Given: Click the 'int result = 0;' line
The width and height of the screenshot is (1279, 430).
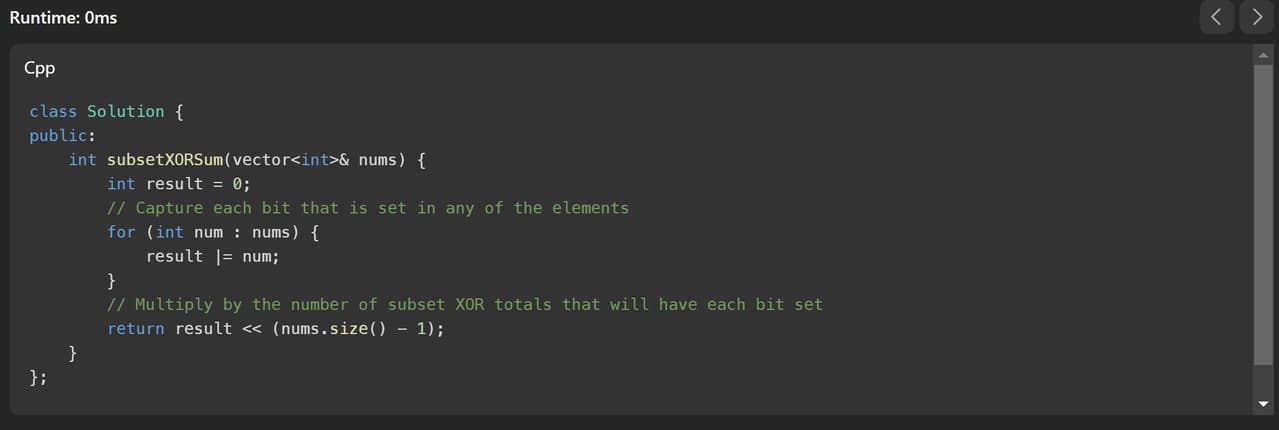Looking at the screenshot, I should [179, 184].
